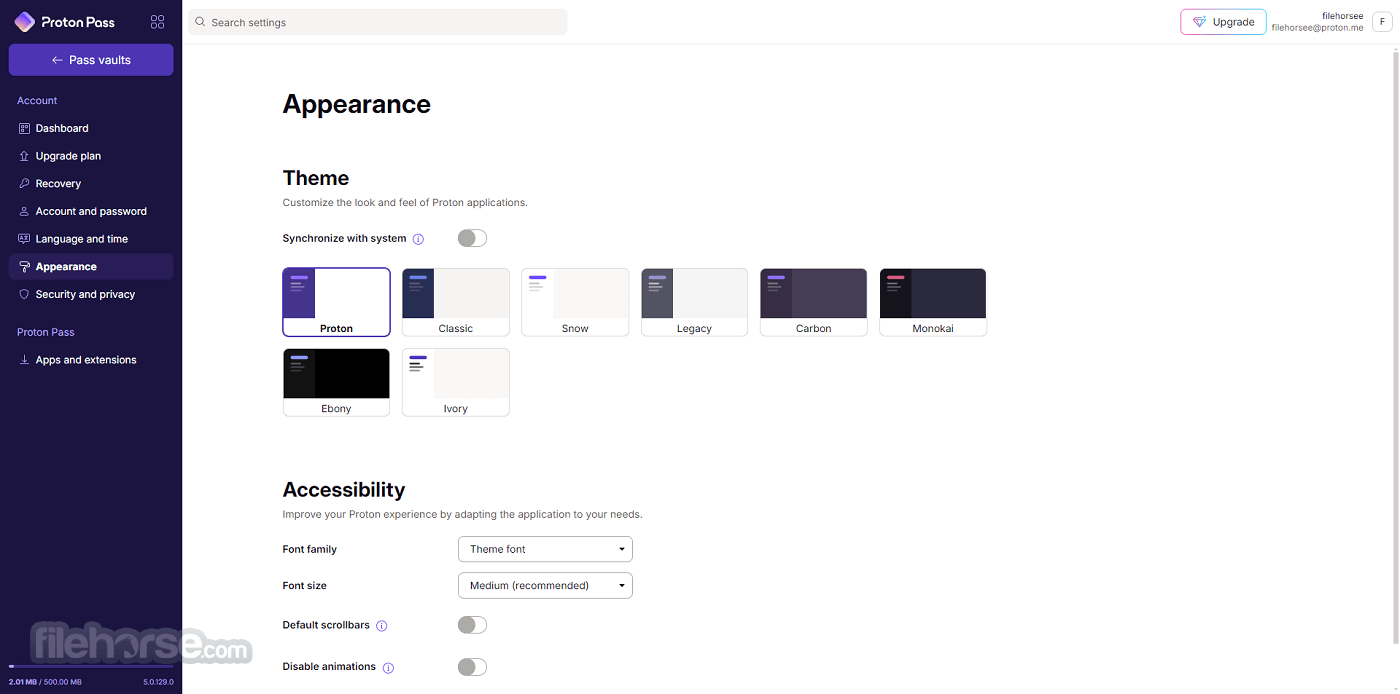1400x694 pixels.
Task: Click the search magnifier icon
Action: [200, 22]
